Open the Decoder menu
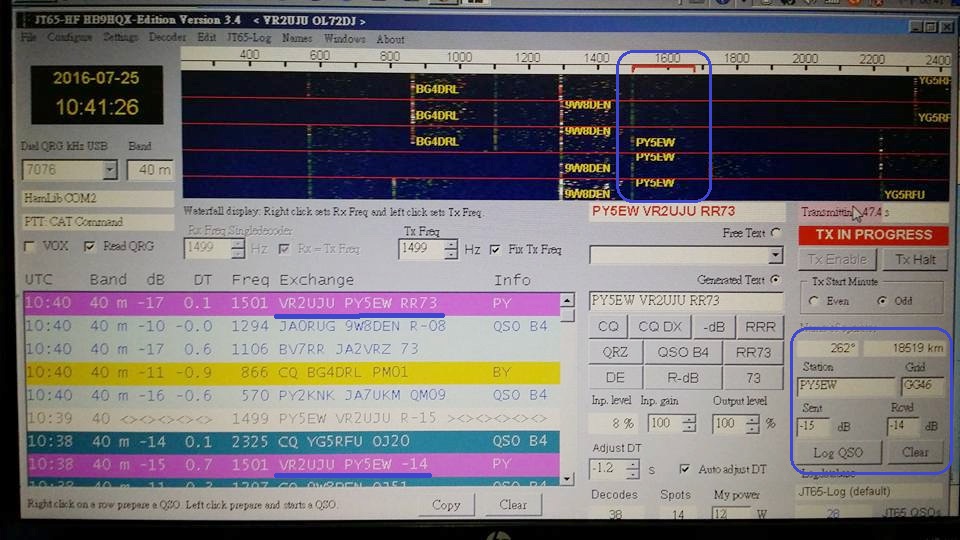The width and height of the screenshot is (960, 540). pos(167,38)
